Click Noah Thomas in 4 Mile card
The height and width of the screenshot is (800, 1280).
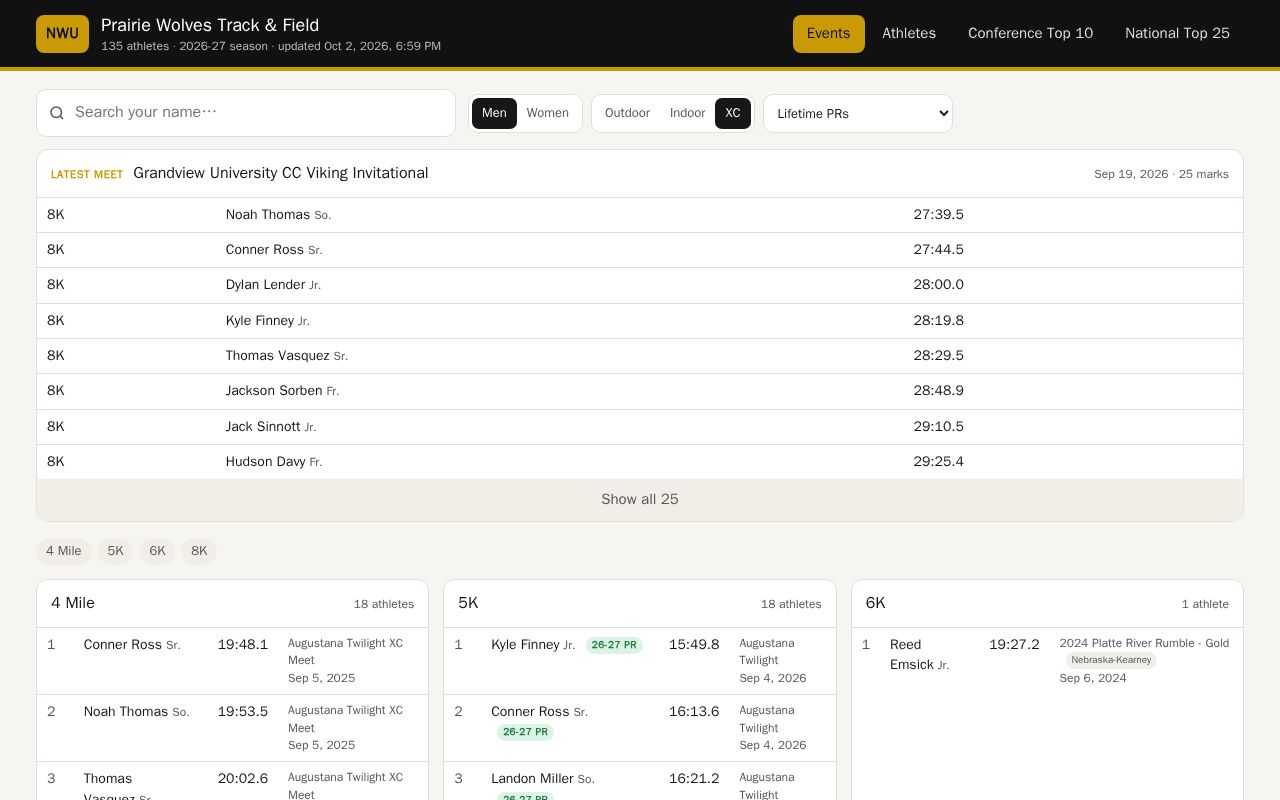126,712
